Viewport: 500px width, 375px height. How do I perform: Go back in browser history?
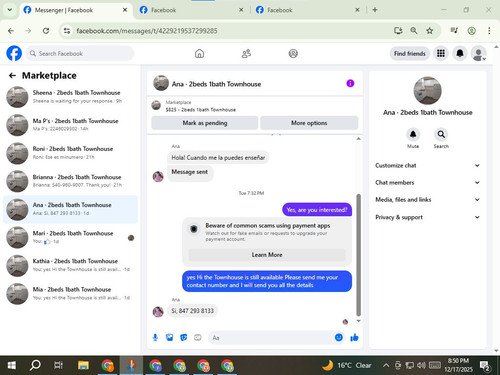tap(11, 31)
